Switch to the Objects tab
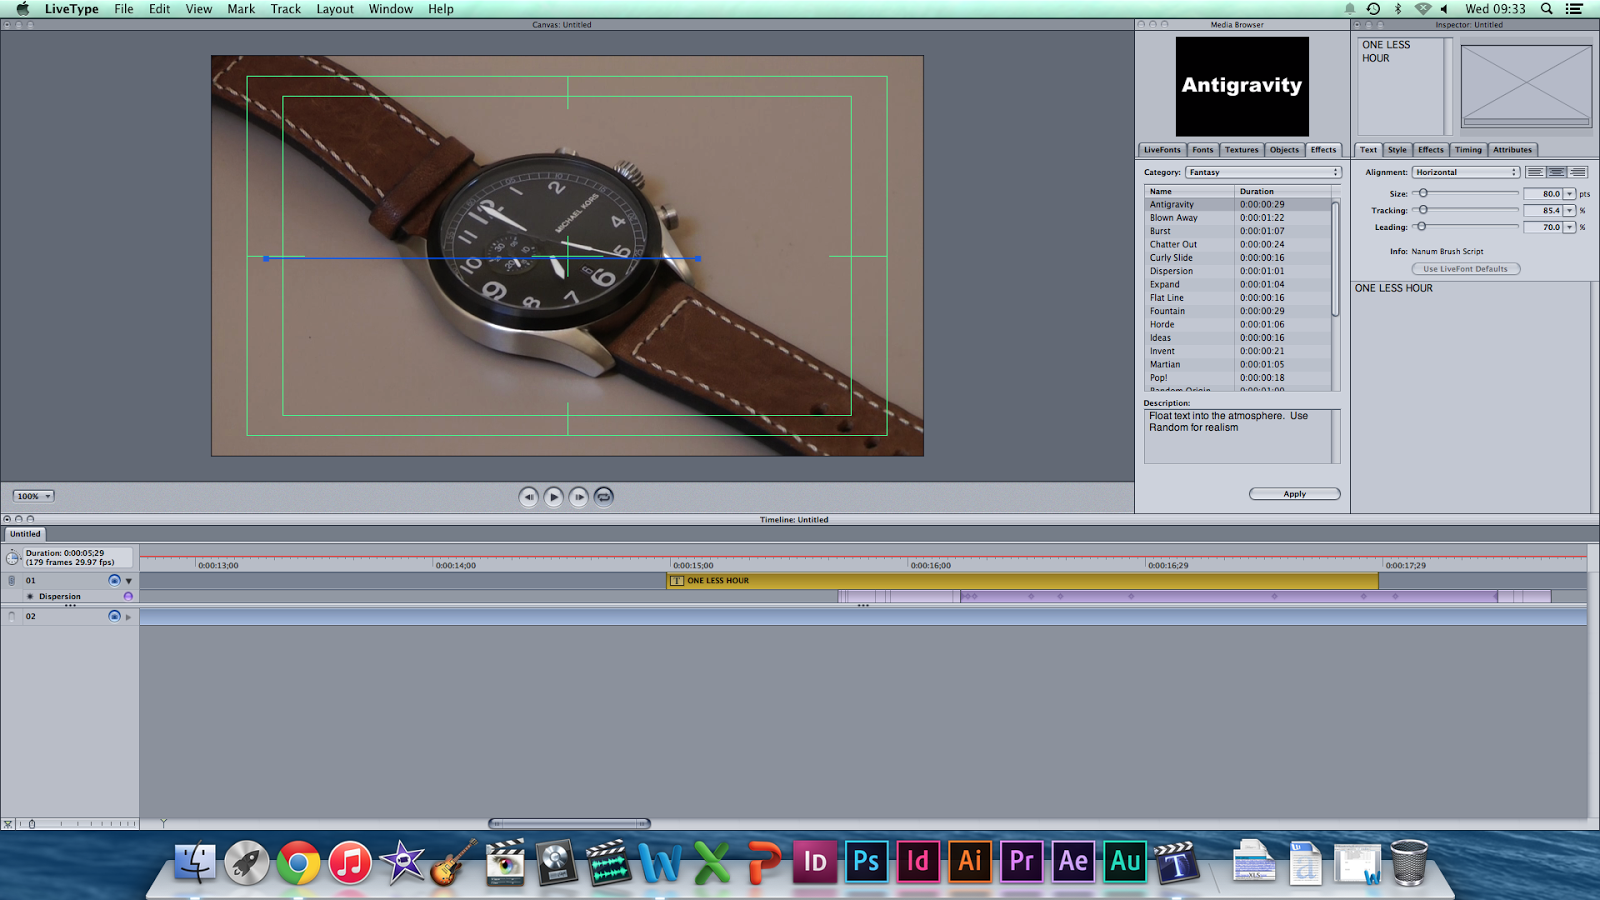Image resolution: width=1600 pixels, height=900 pixels. click(1285, 150)
